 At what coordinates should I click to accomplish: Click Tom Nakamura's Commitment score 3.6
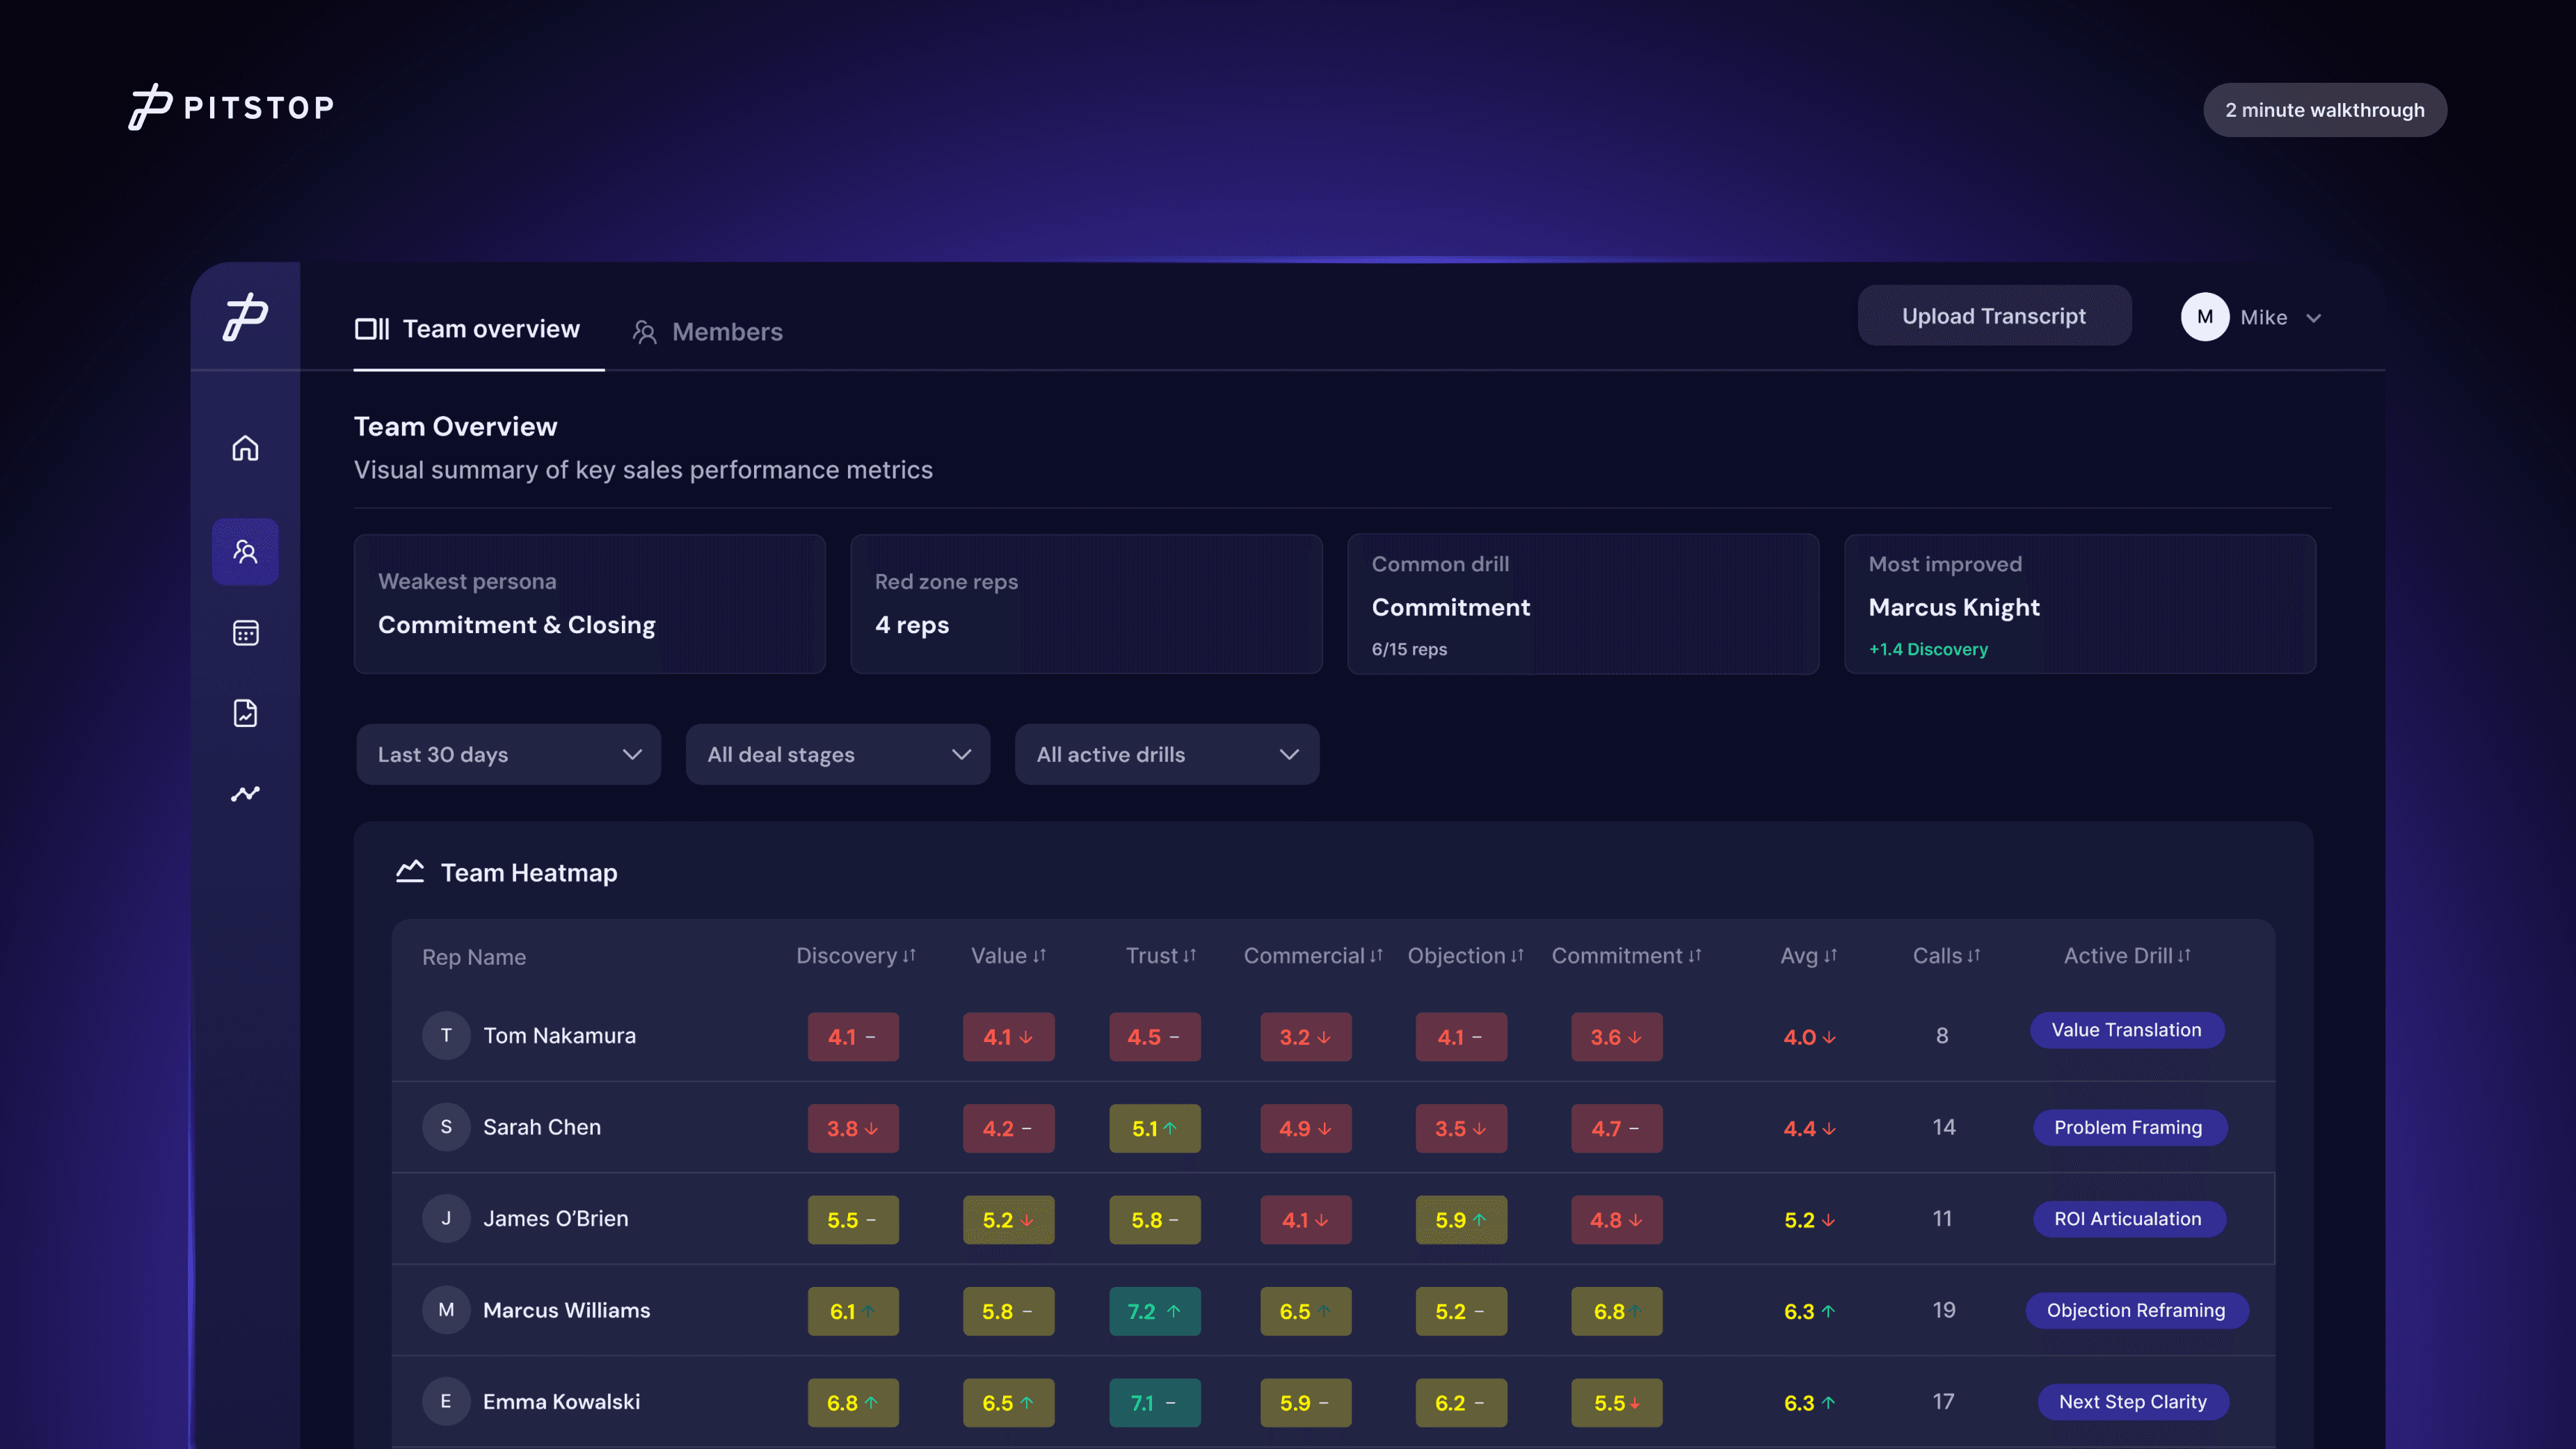coord(1617,1037)
